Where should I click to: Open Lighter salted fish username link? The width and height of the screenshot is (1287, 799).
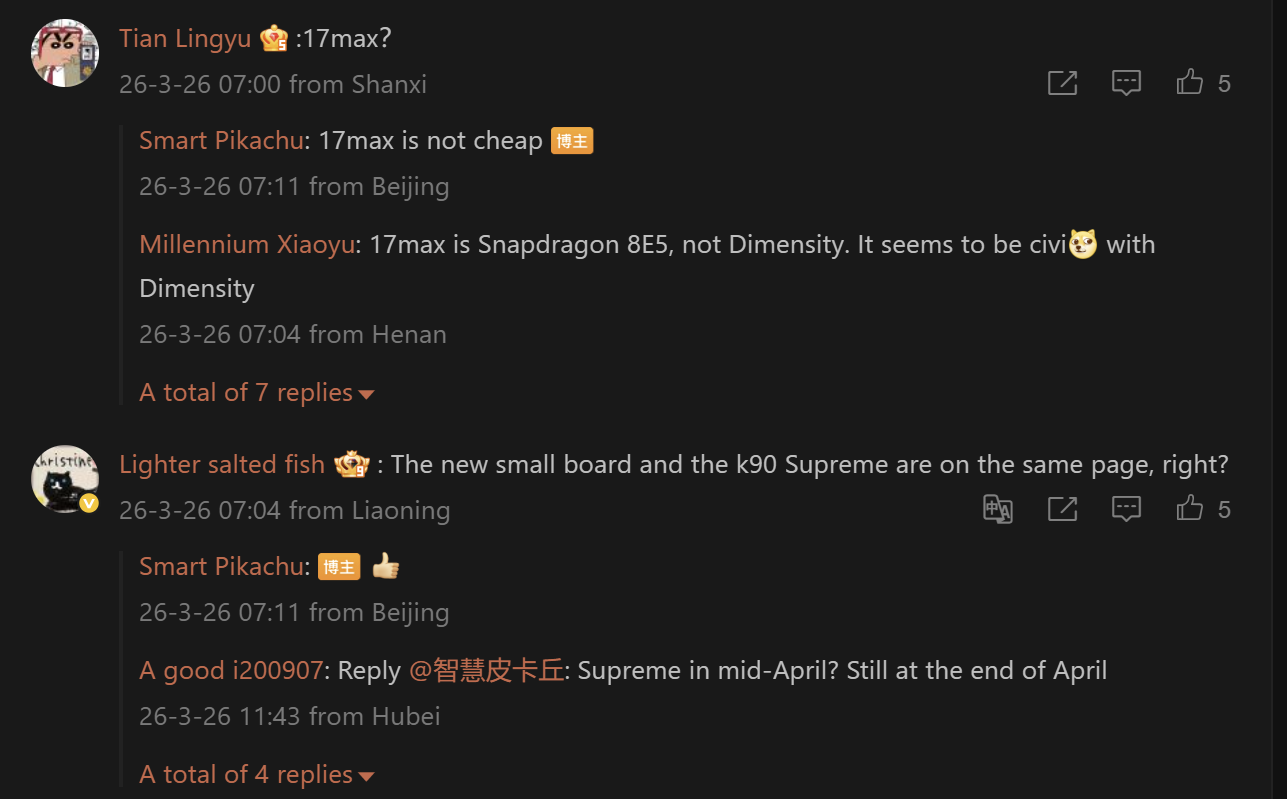coord(221,465)
